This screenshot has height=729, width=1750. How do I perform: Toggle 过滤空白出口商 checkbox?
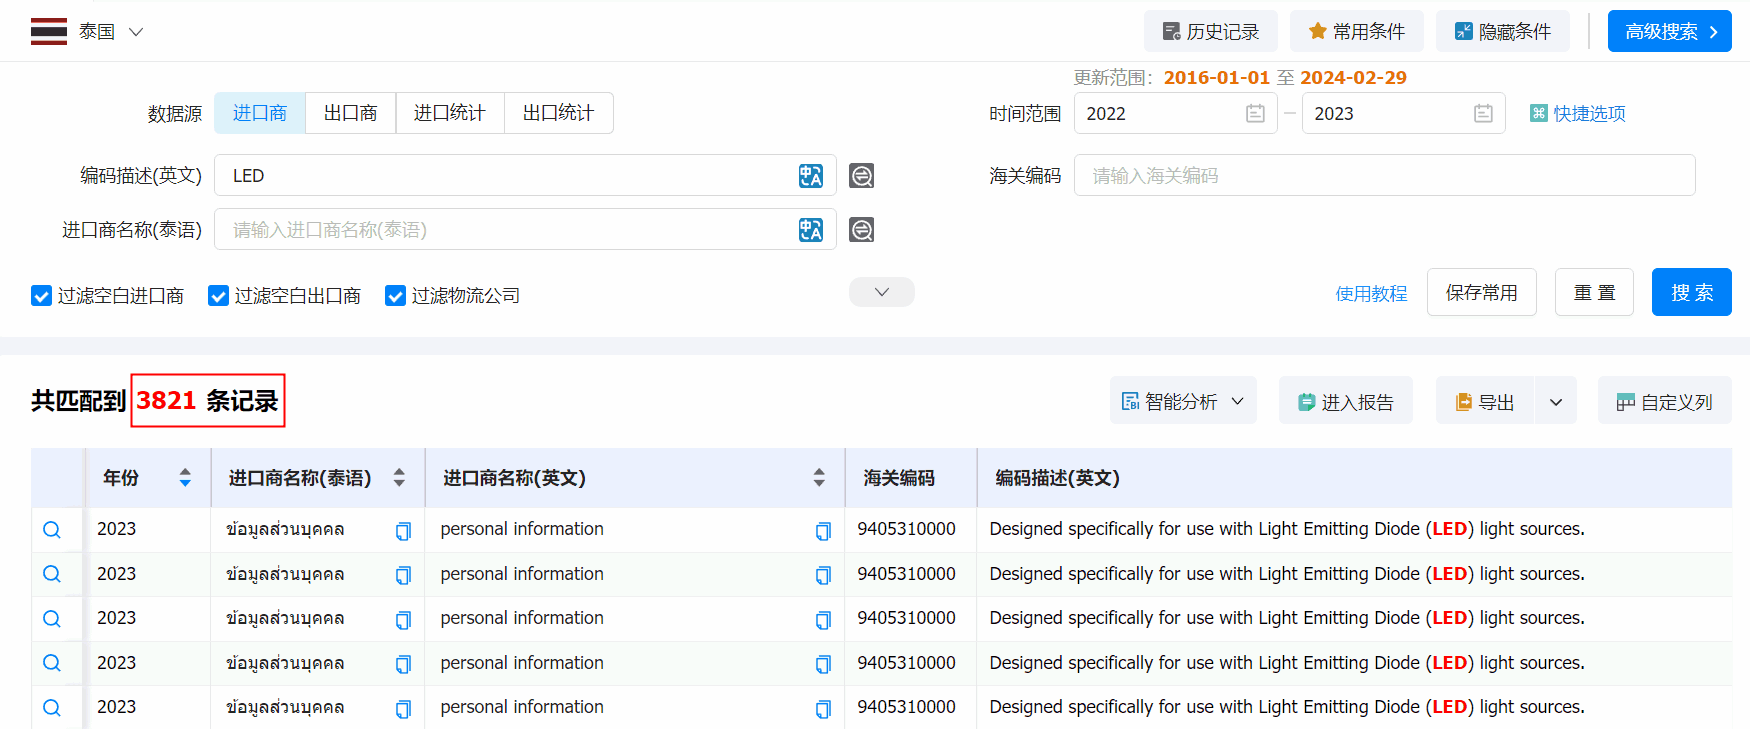coord(218,296)
